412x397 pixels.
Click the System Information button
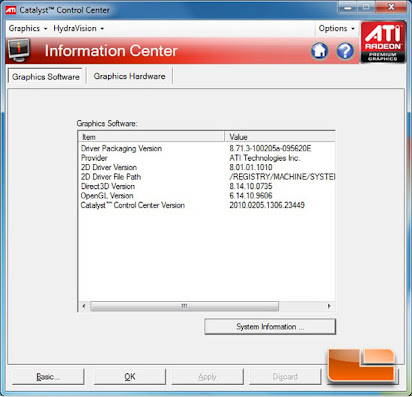(x=270, y=327)
